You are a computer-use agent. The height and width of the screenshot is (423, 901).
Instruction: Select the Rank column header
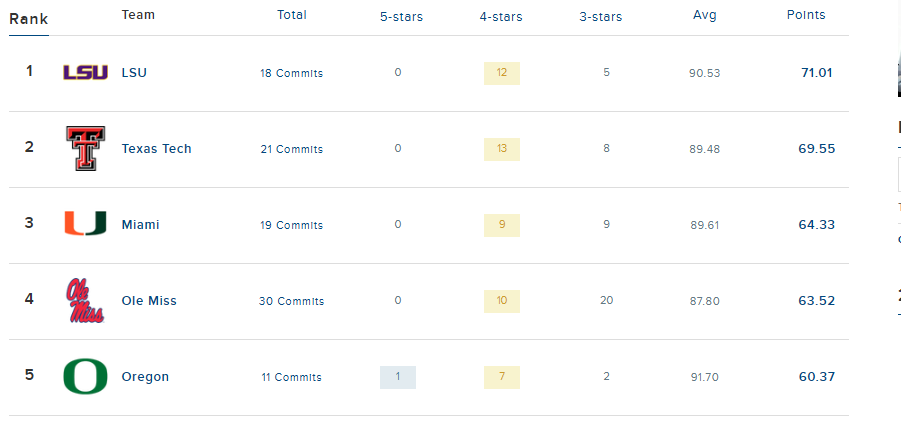click(x=28, y=19)
